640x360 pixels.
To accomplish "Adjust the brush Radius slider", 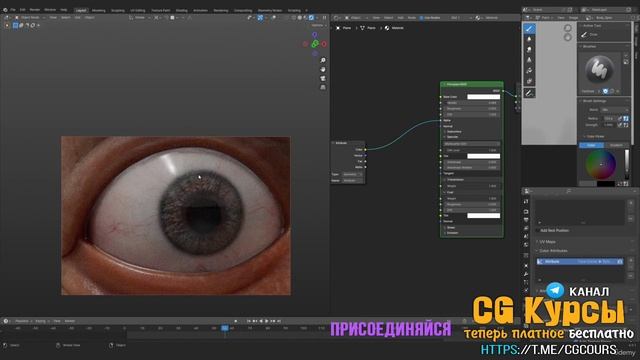I will point(609,118).
